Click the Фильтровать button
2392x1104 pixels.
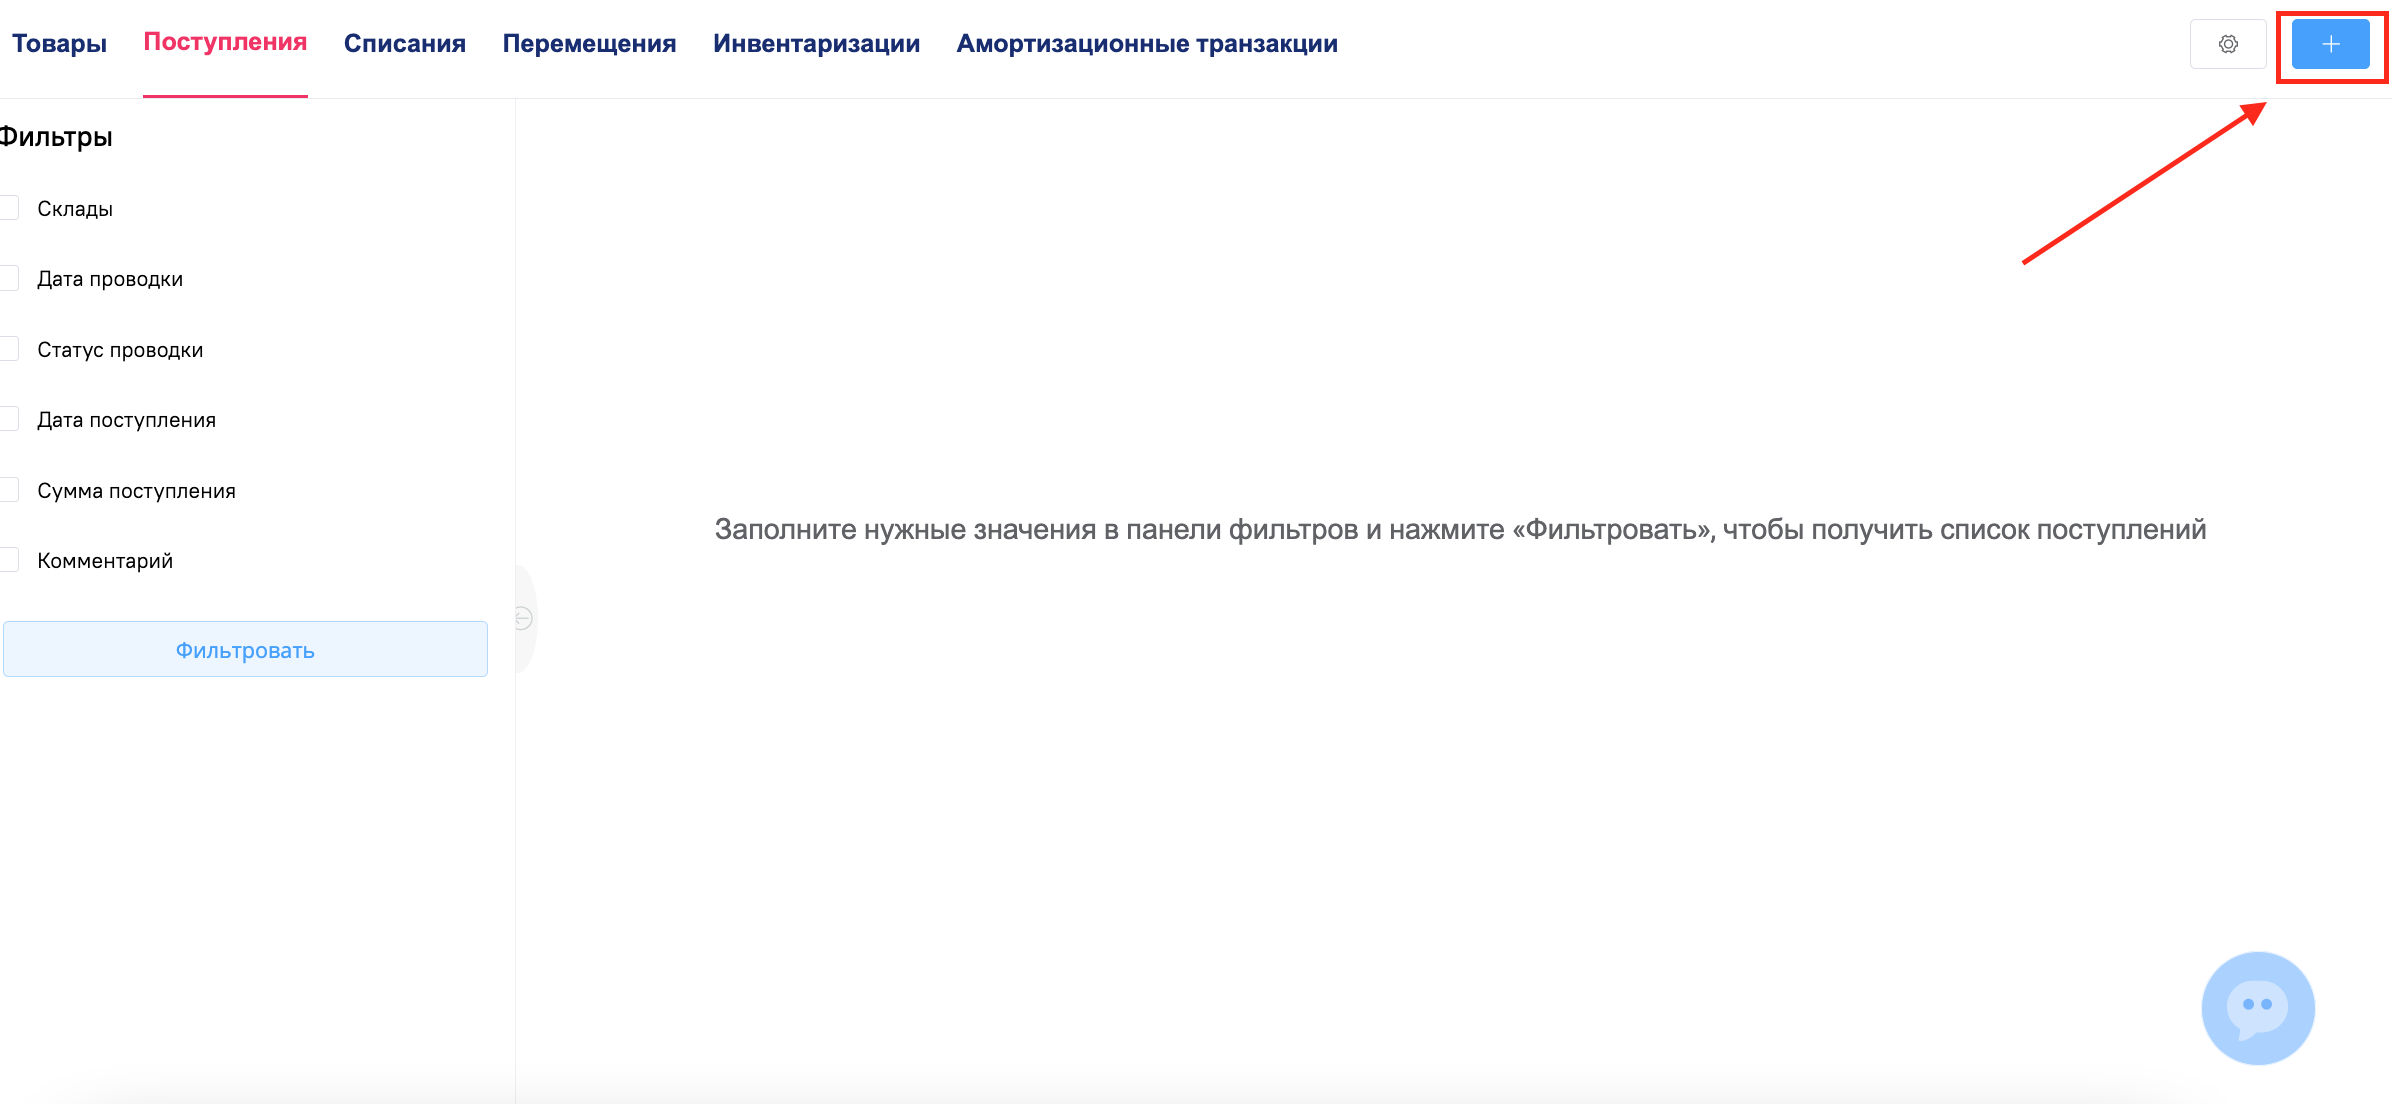(244, 649)
